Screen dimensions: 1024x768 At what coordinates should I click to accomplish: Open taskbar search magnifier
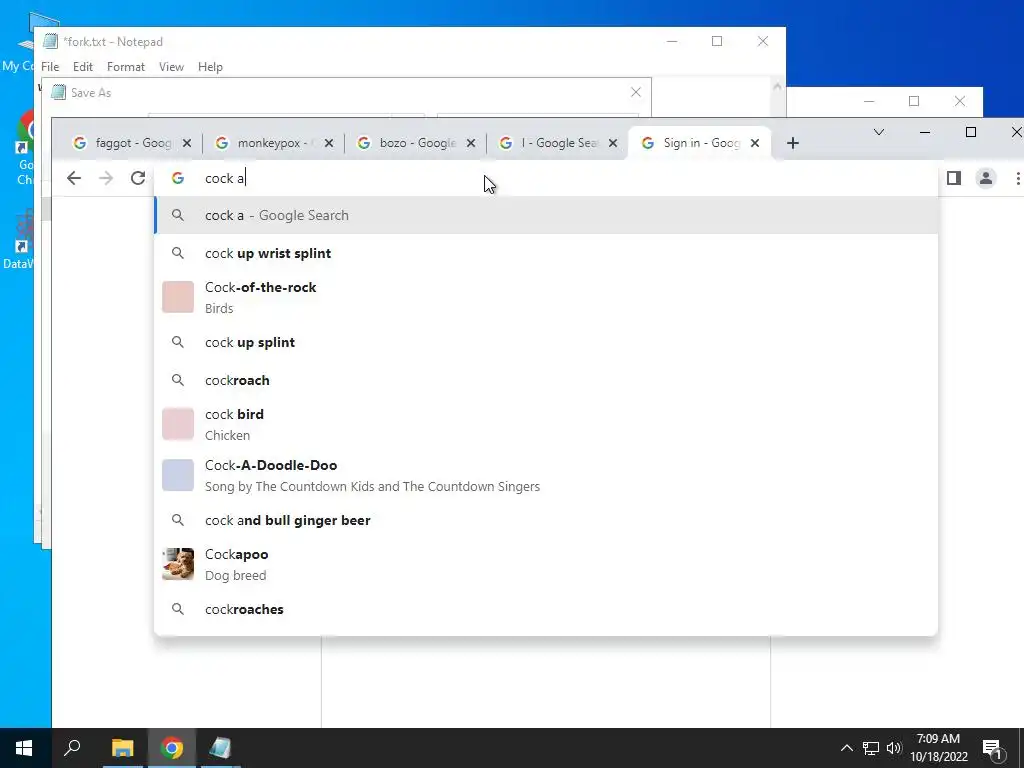[72, 748]
